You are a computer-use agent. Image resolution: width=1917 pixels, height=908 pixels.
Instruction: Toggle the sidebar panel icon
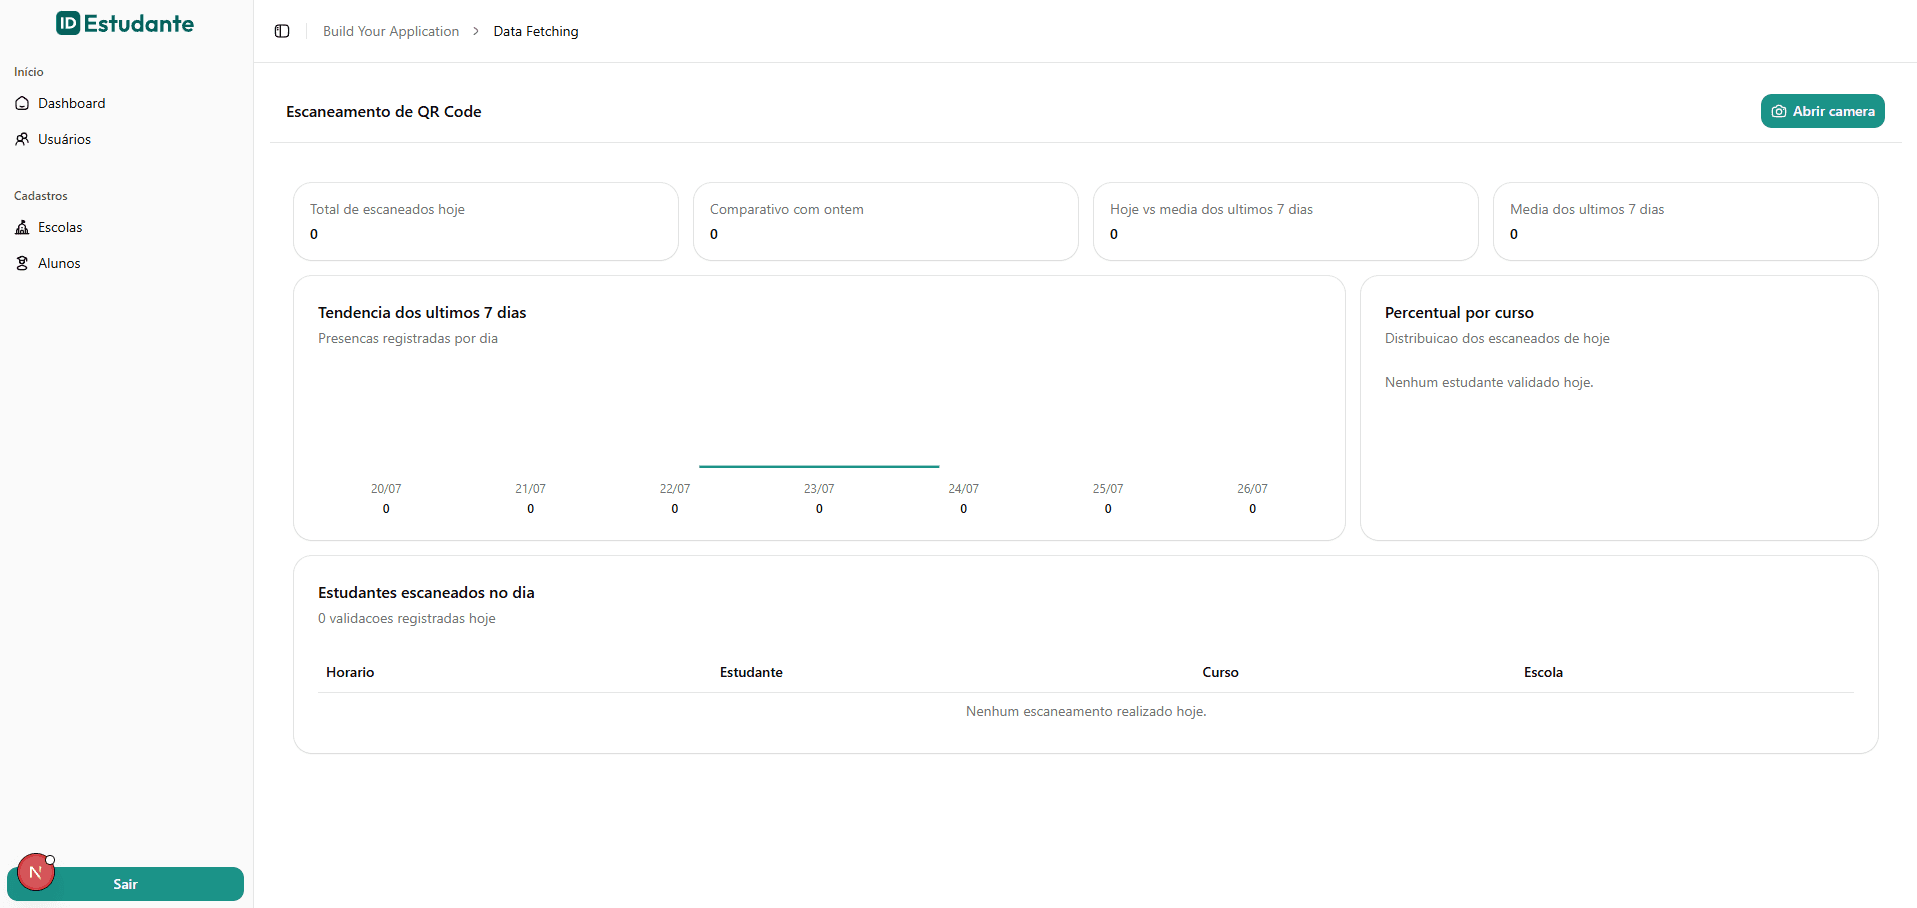point(282,31)
